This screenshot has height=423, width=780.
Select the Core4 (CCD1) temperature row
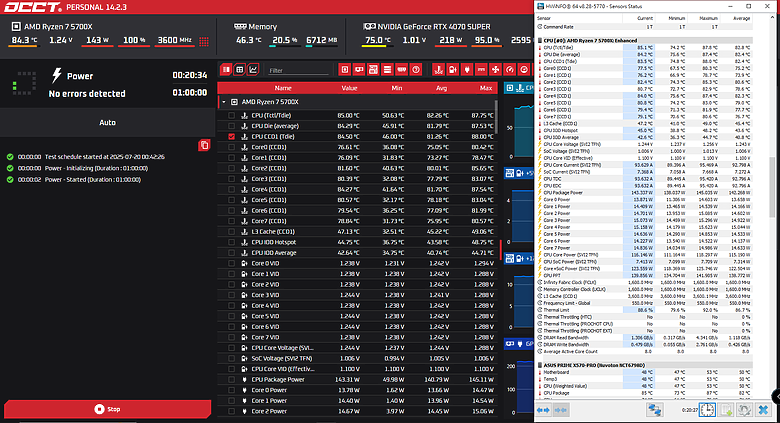(x=357, y=190)
